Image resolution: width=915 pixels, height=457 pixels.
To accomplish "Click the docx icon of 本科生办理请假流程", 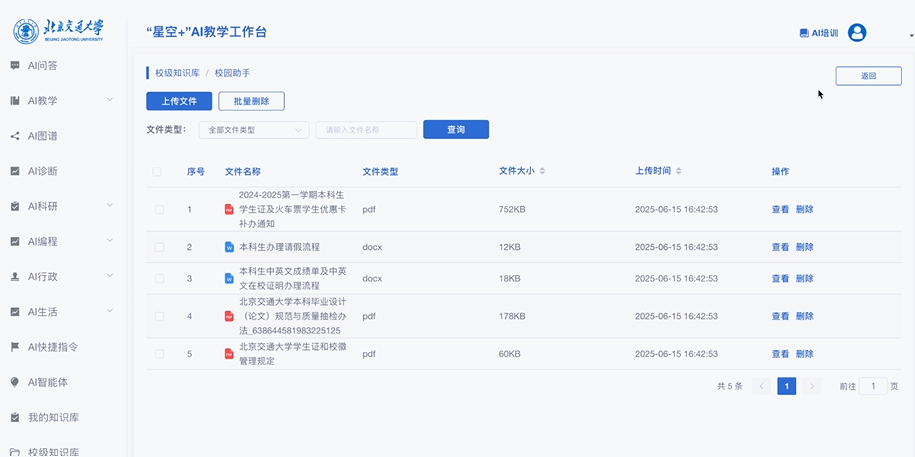I will tap(229, 247).
